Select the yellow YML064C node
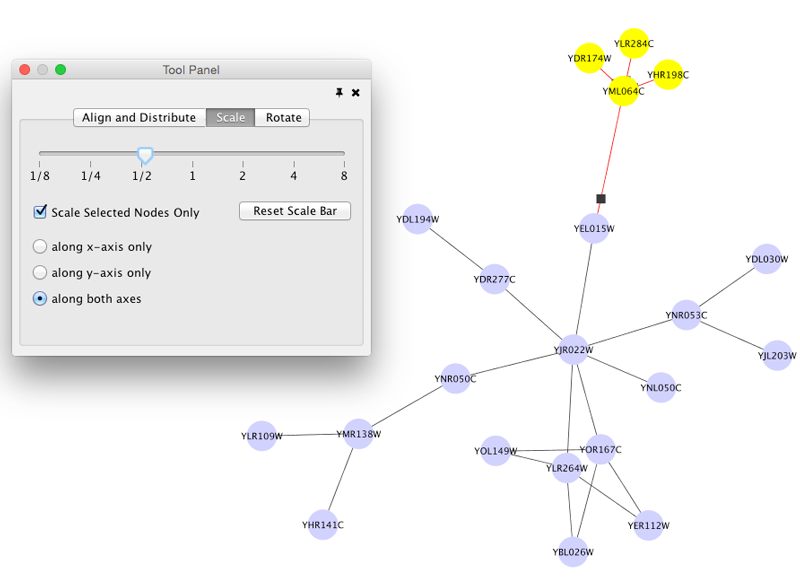 point(622,91)
